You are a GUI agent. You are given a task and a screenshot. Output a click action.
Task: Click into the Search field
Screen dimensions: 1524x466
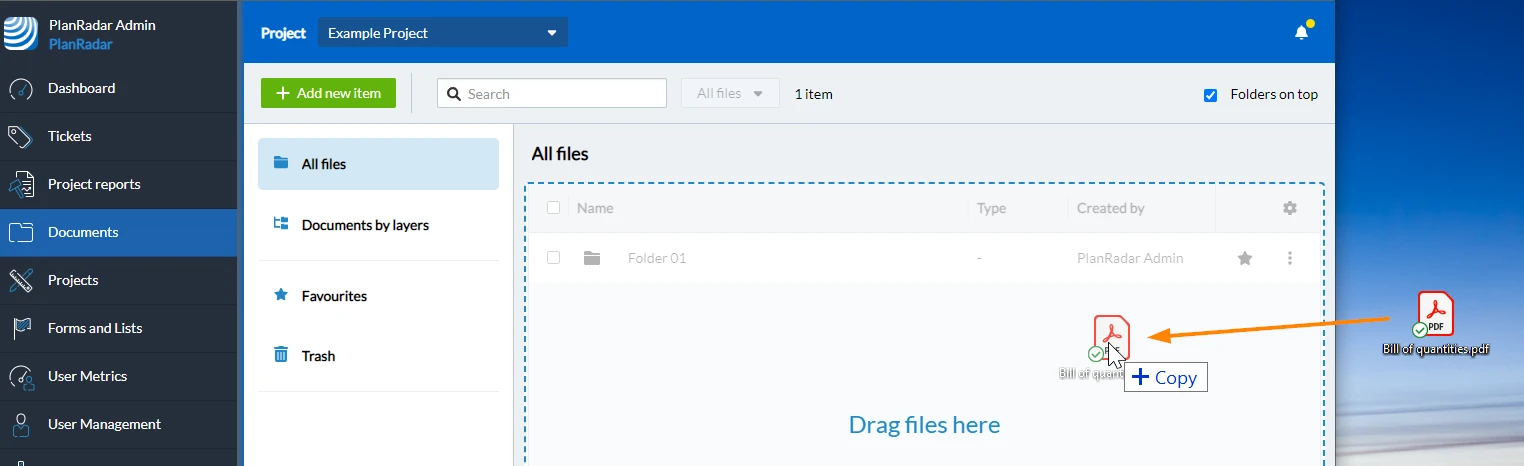point(552,93)
